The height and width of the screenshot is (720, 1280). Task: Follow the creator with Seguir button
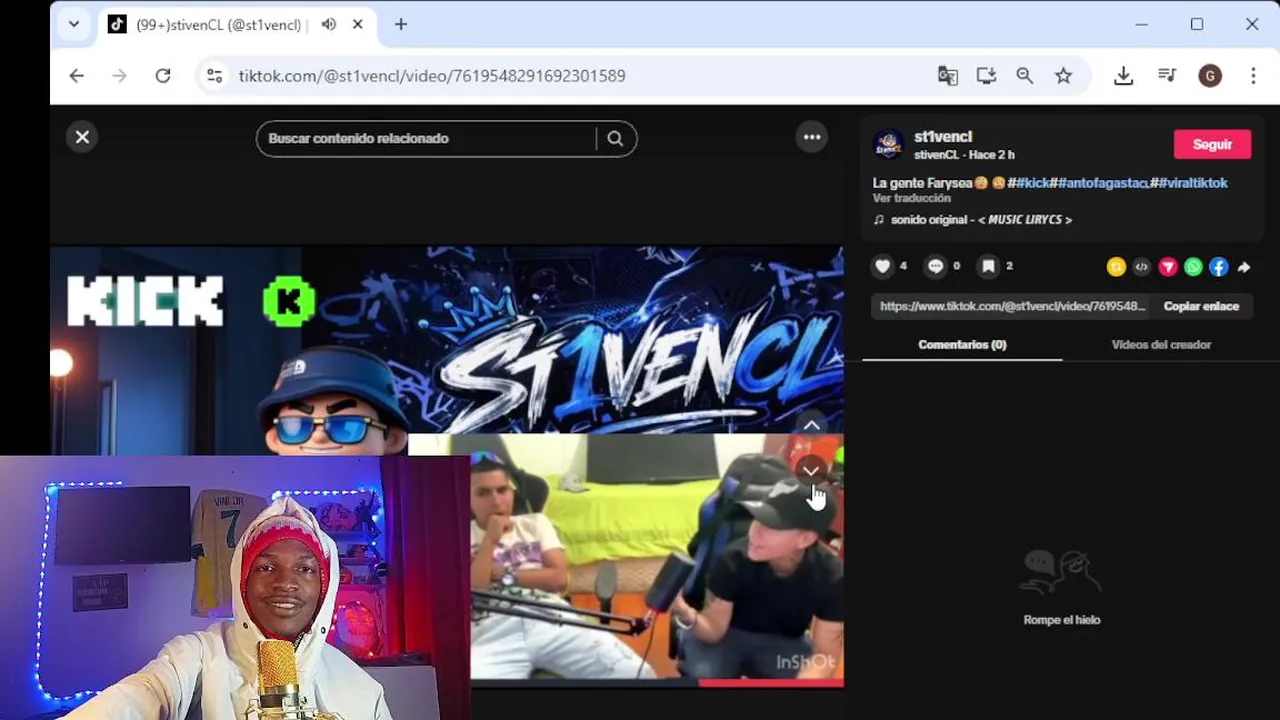[1212, 144]
